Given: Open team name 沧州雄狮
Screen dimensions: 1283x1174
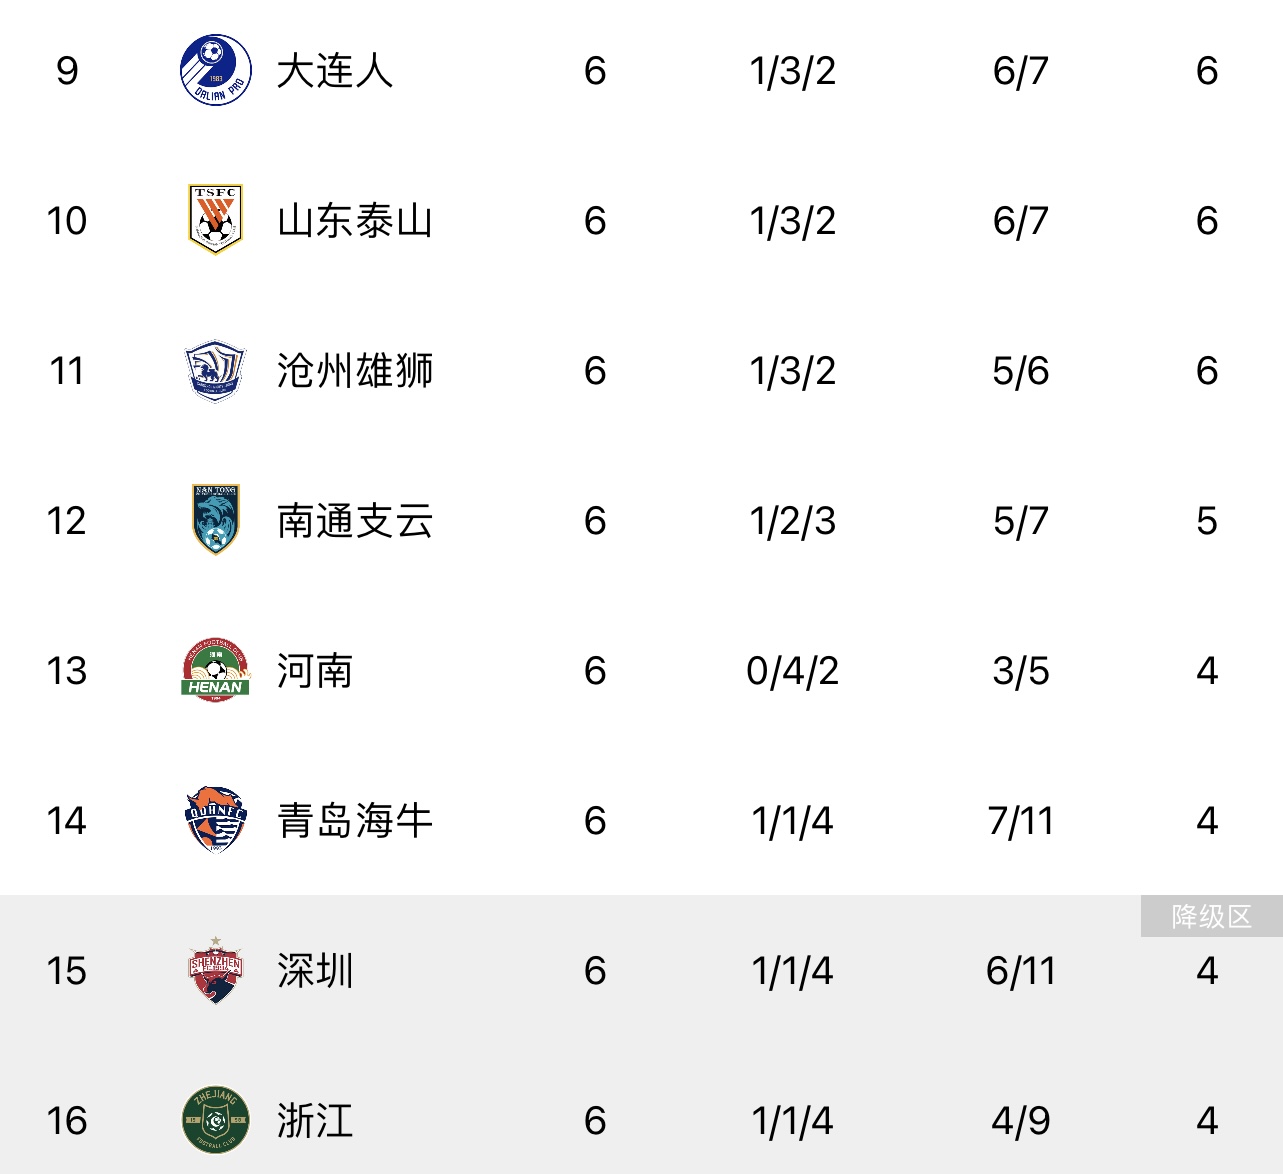Looking at the screenshot, I should coord(355,371).
